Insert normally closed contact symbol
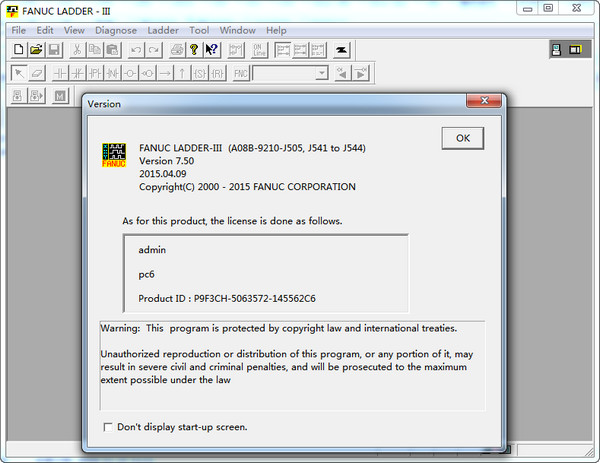 pos(78,73)
